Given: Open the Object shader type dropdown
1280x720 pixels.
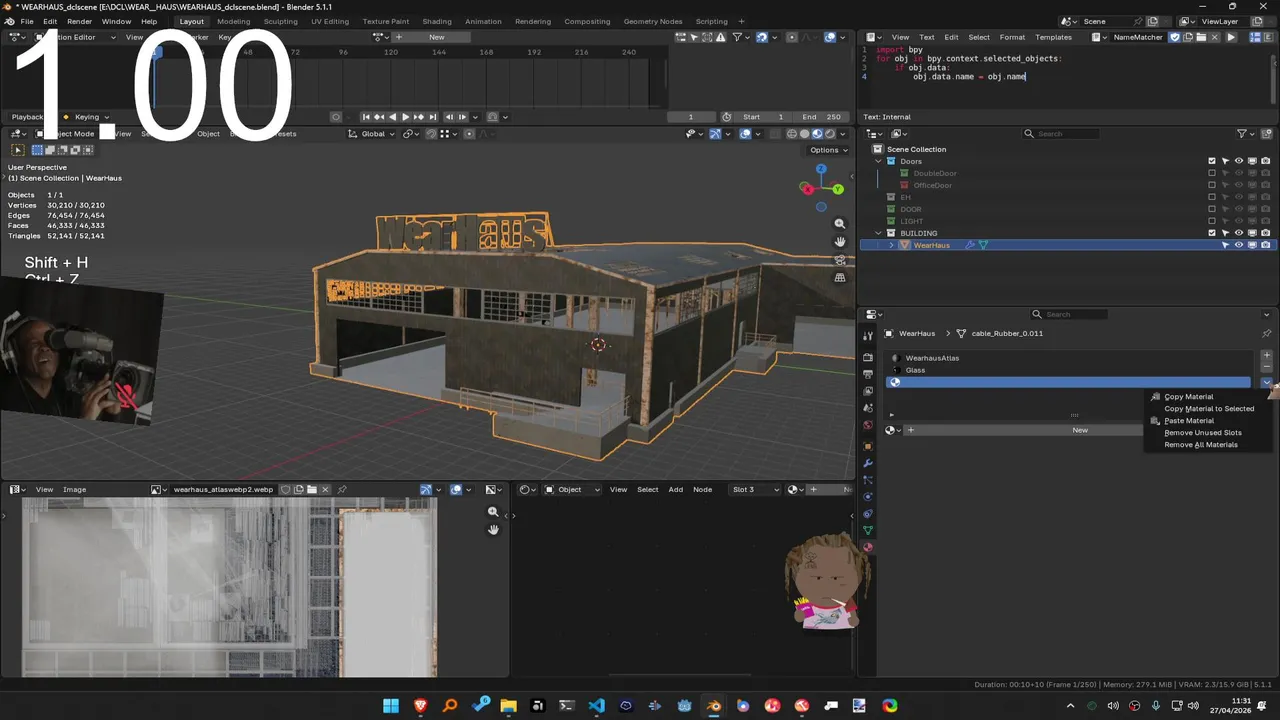Looking at the screenshot, I should tap(572, 489).
